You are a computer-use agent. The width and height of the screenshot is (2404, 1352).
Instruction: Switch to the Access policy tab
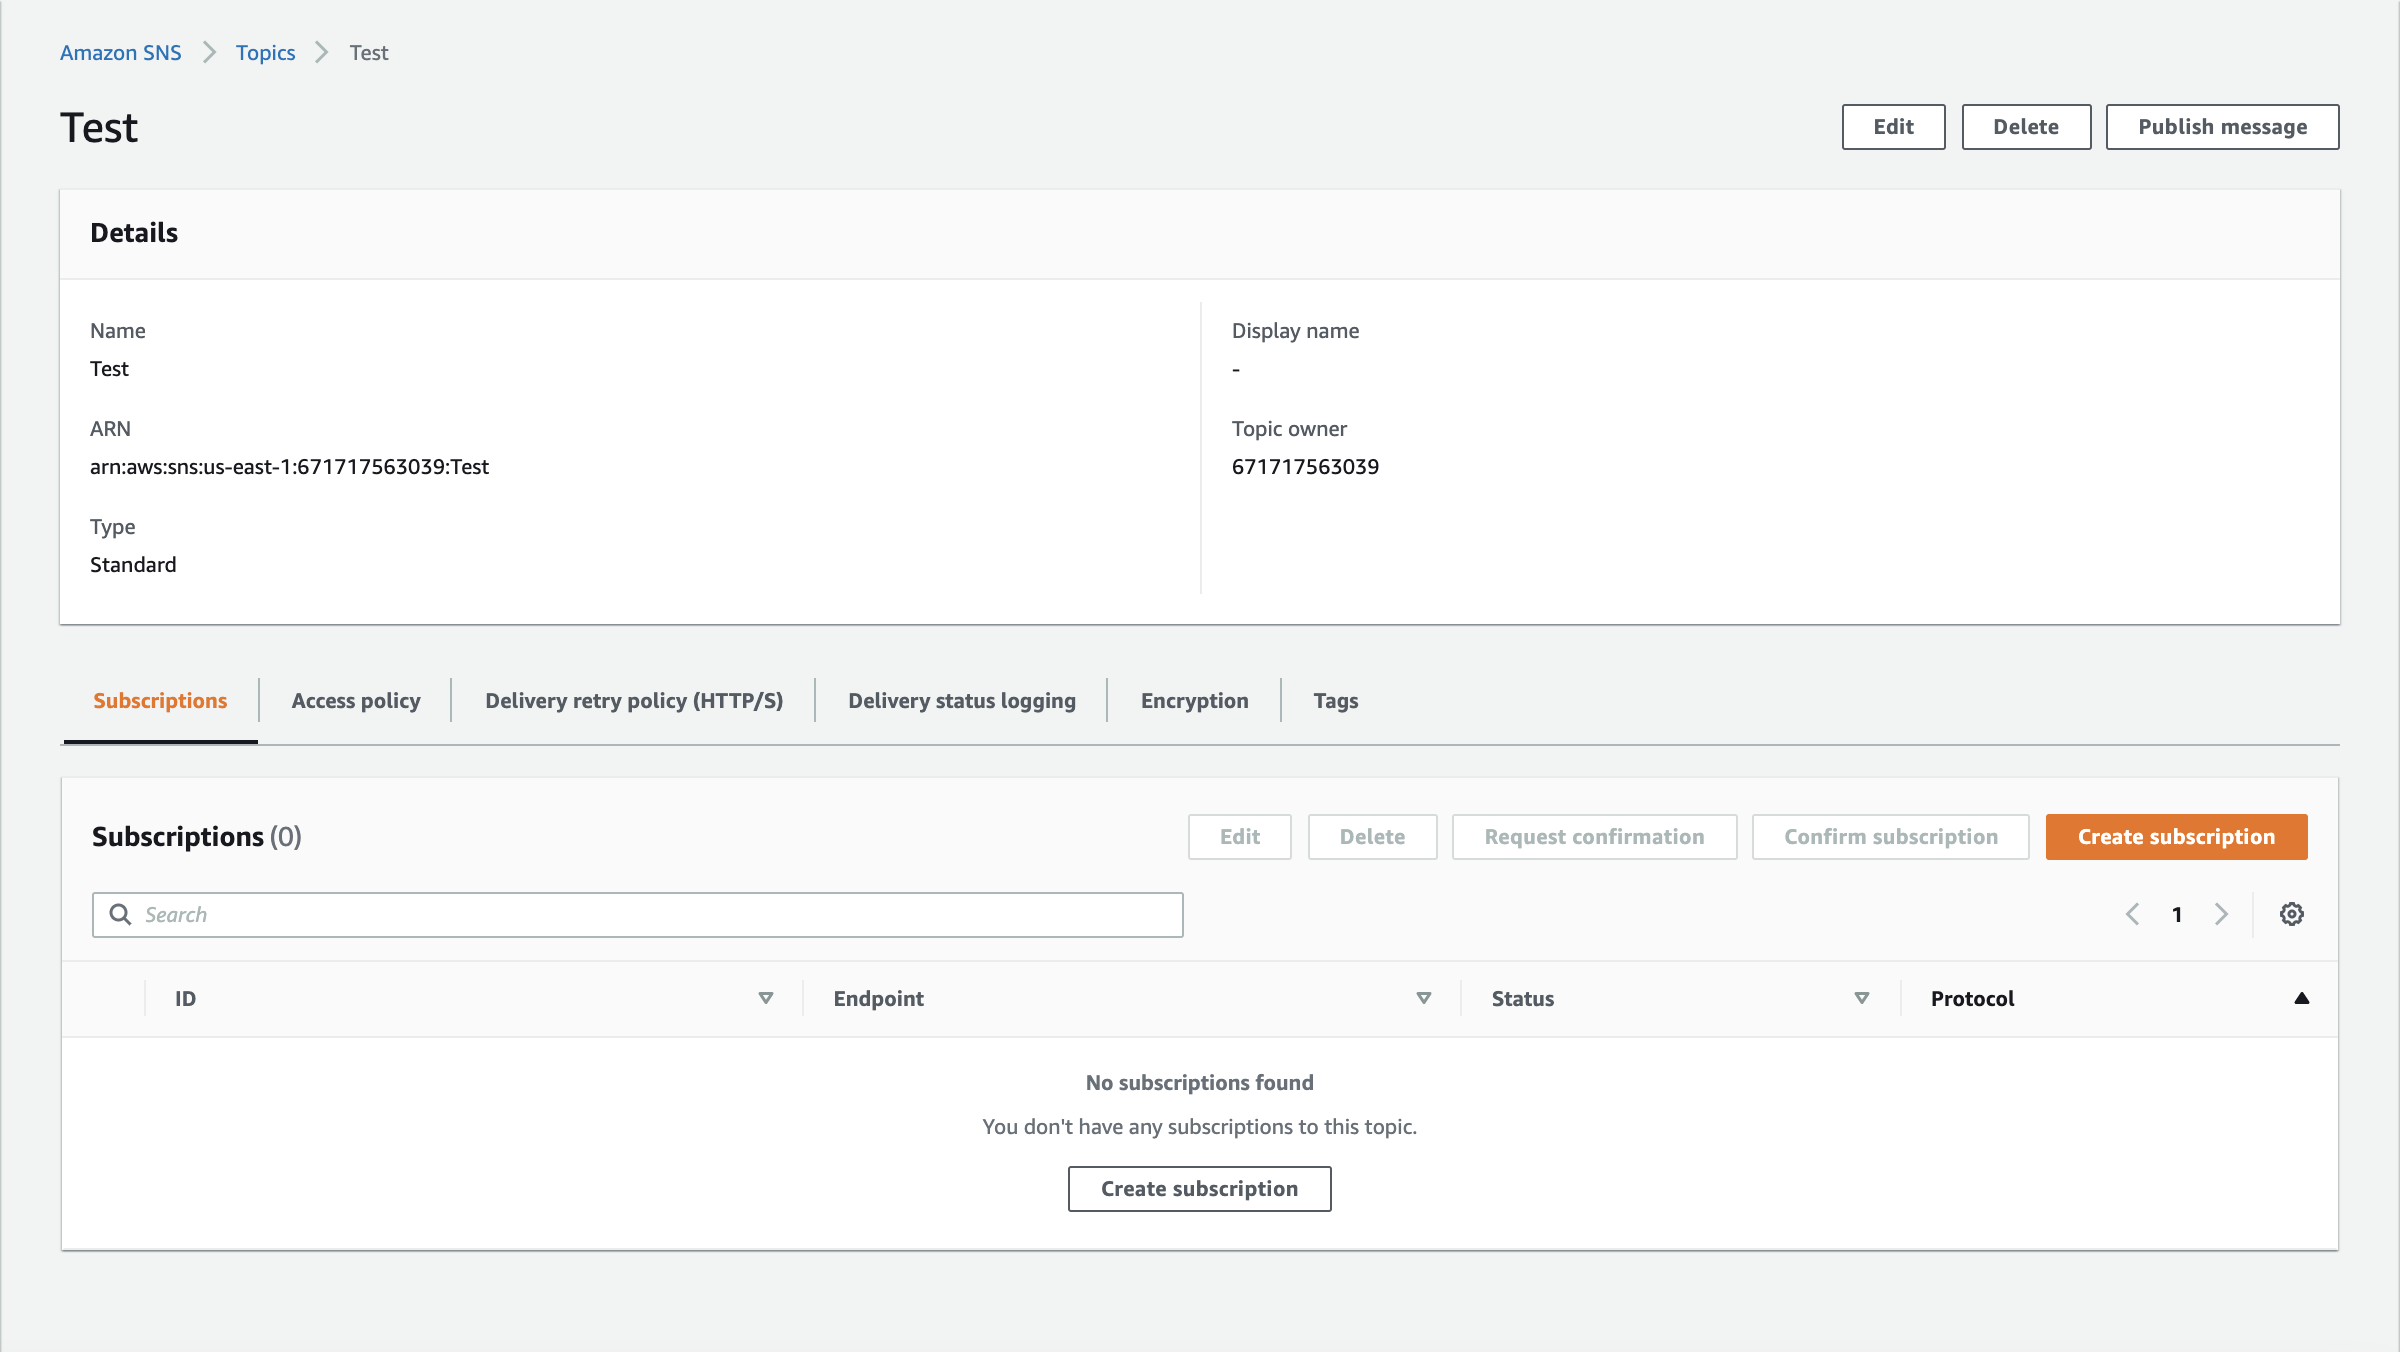(x=356, y=701)
